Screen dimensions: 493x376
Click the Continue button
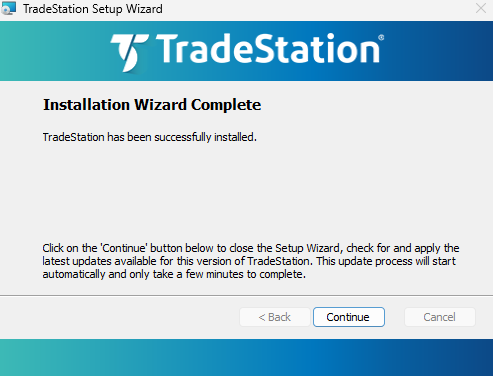(349, 317)
